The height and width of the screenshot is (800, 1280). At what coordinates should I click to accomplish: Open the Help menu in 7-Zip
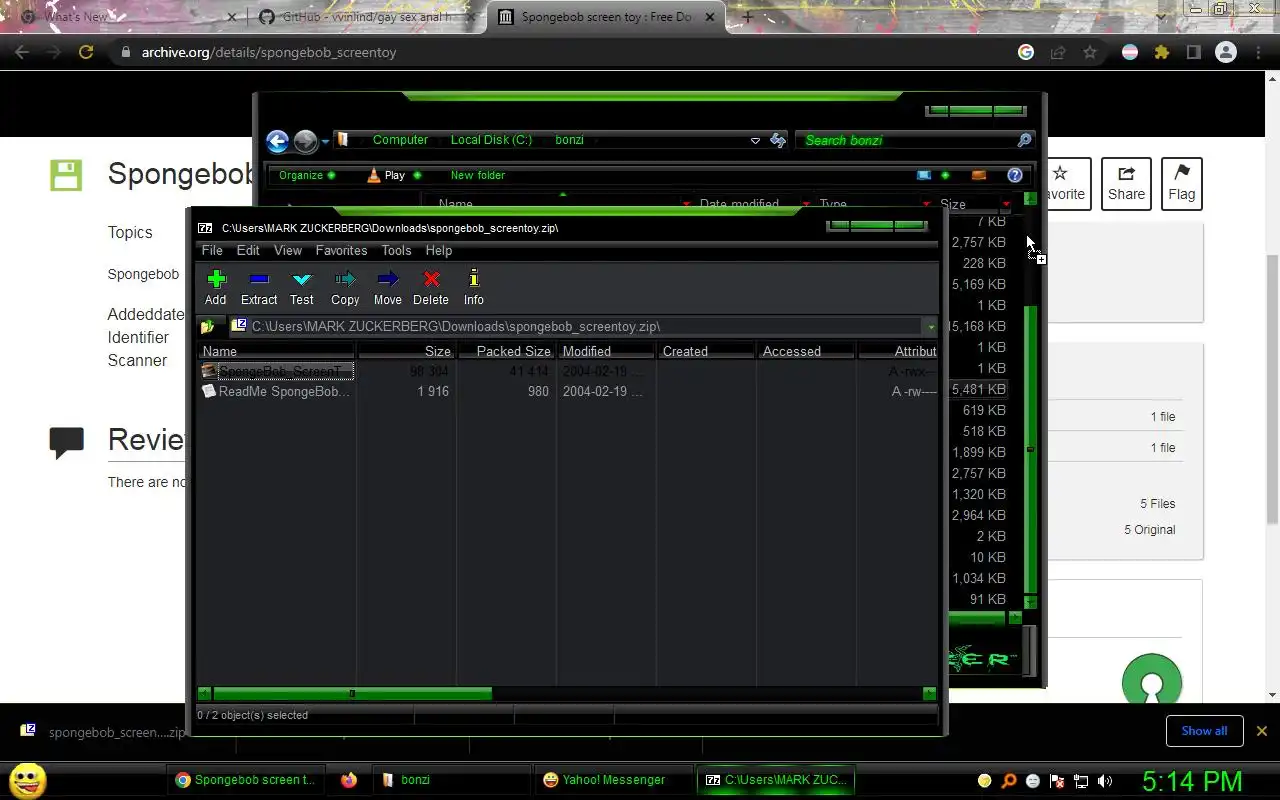click(439, 250)
